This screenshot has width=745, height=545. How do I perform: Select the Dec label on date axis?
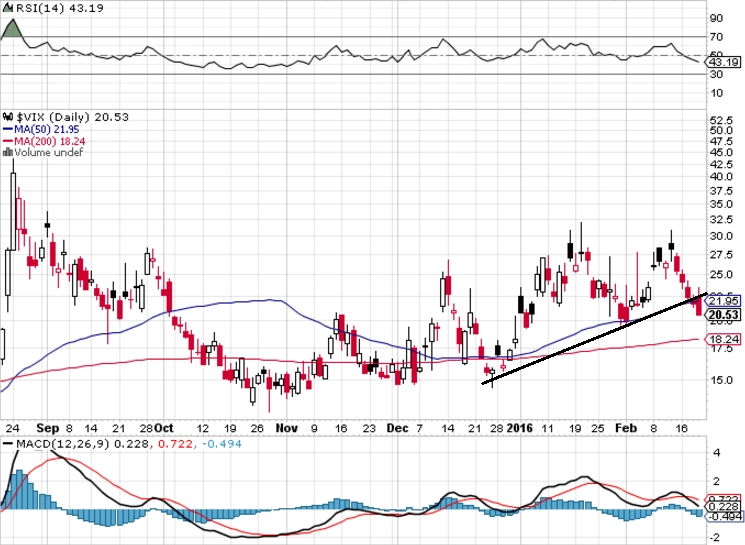click(x=397, y=428)
